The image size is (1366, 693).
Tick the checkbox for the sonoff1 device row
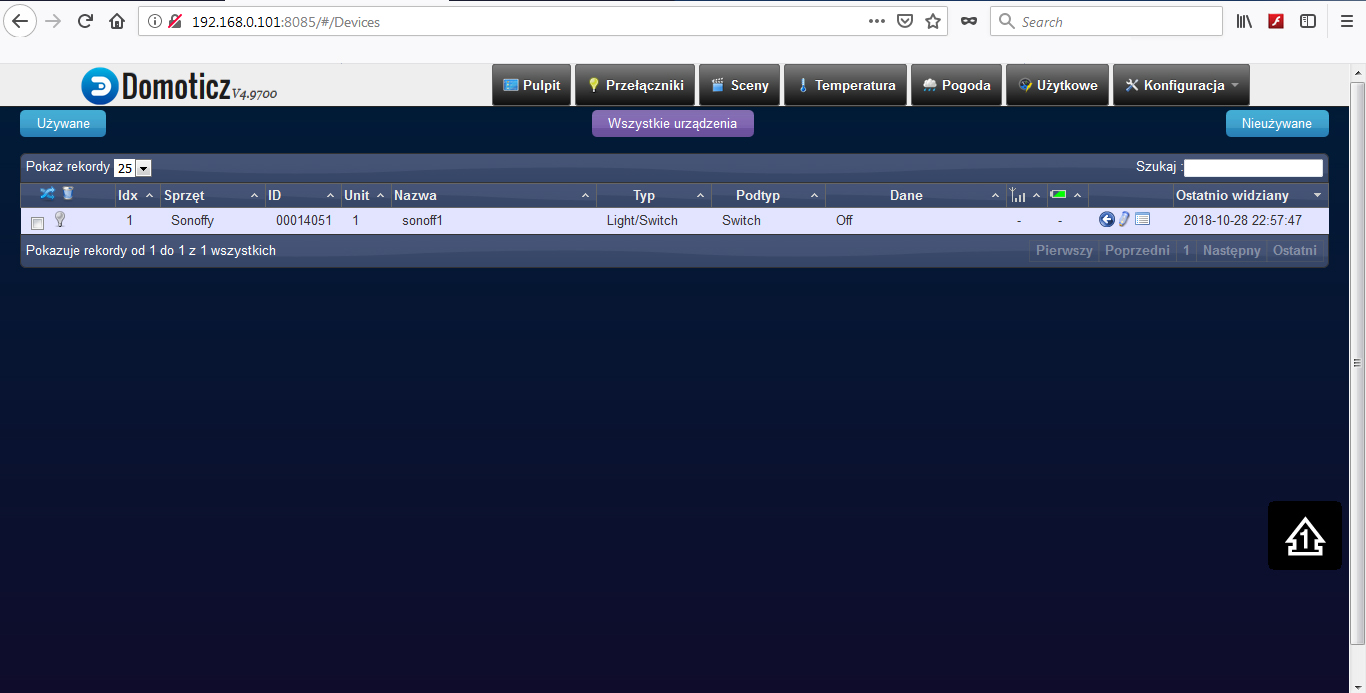pos(38,222)
